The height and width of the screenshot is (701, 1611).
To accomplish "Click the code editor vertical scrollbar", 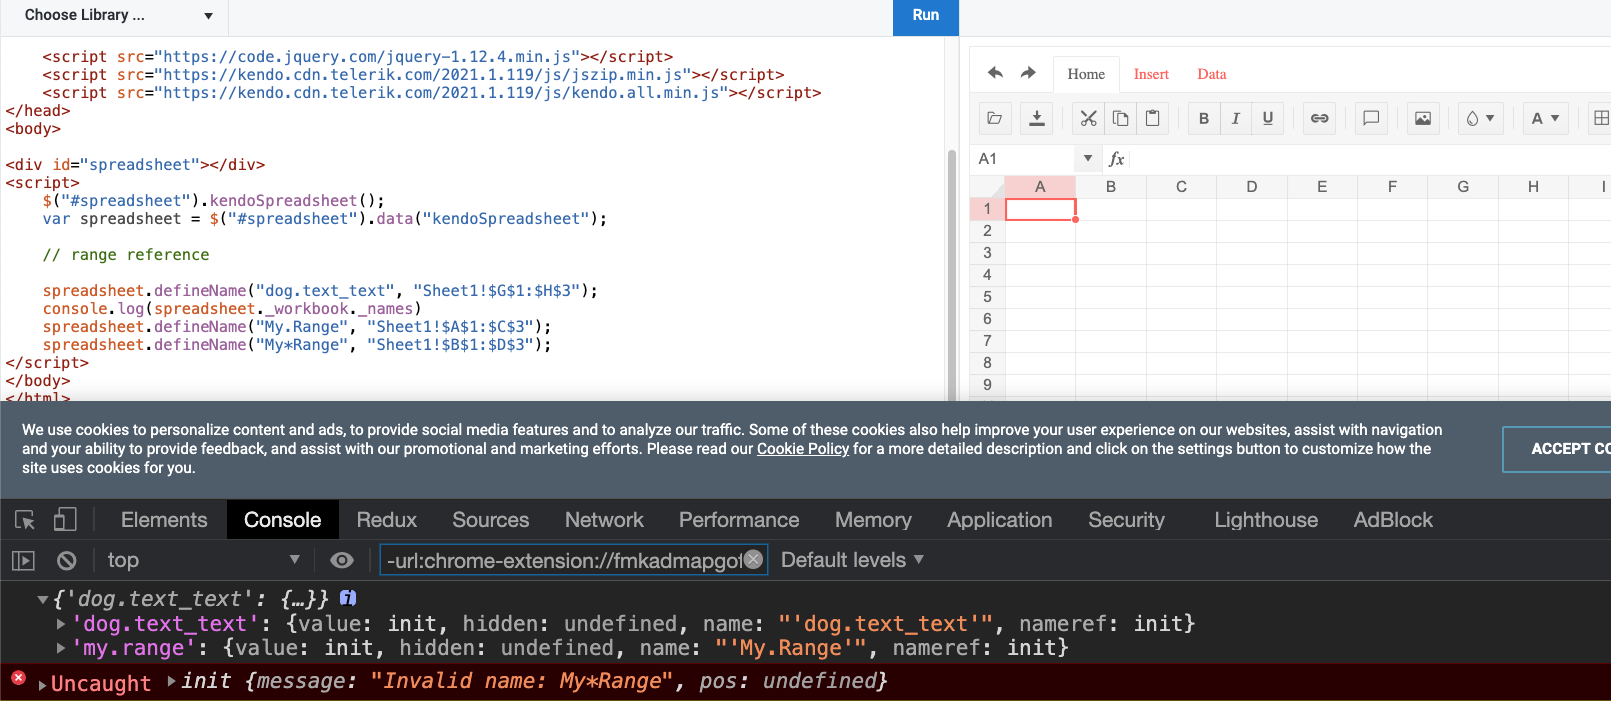I will (952, 275).
